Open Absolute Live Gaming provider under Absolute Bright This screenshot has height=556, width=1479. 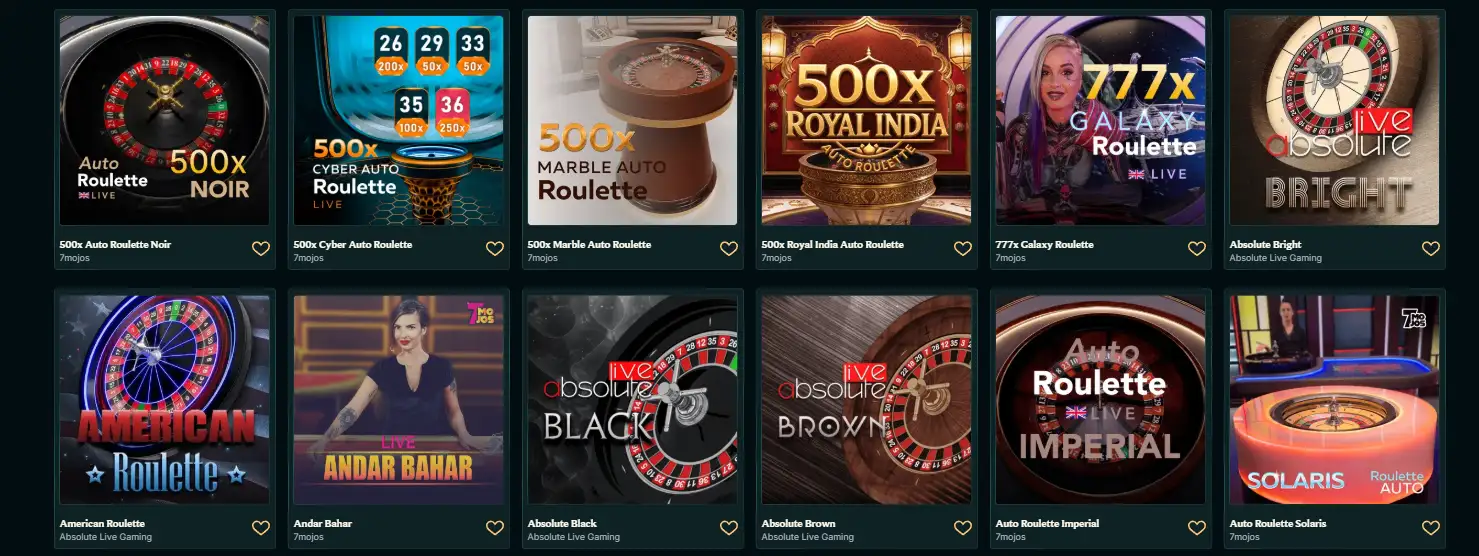pyautogui.click(x=1275, y=258)
